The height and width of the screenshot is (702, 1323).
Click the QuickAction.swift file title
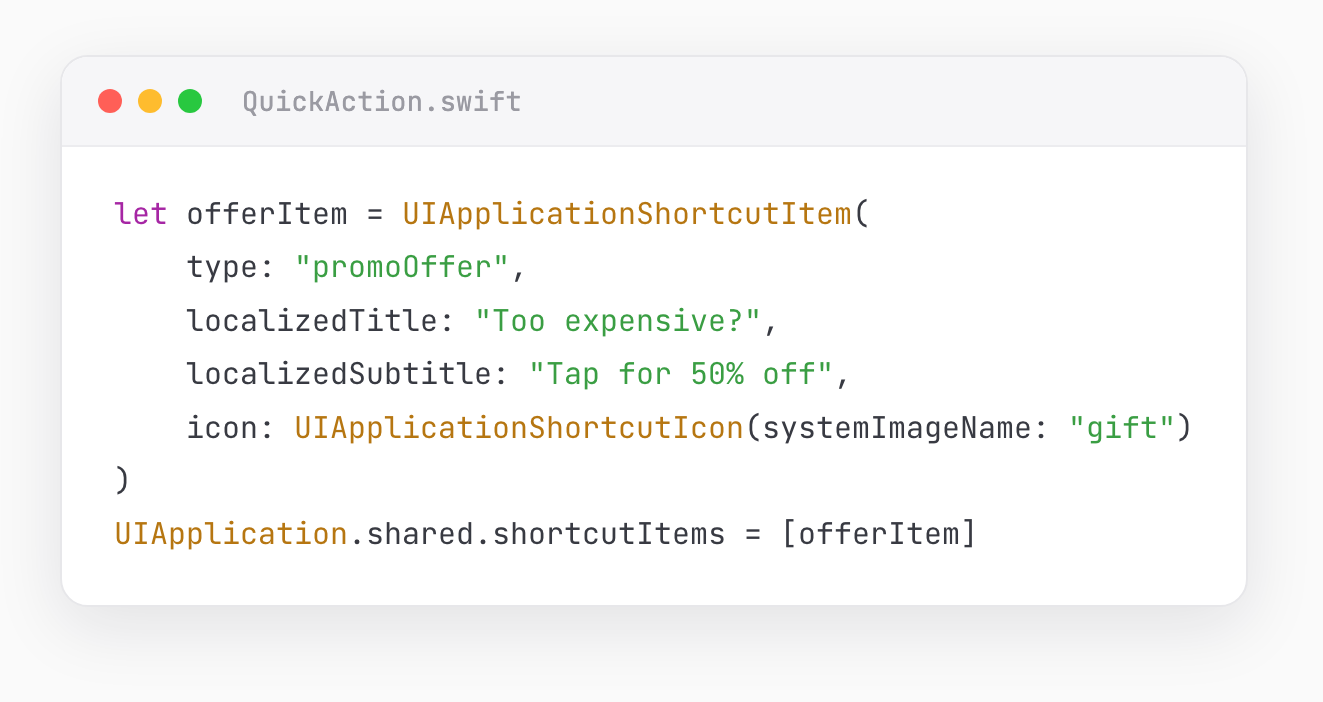(x=382, y=102)
